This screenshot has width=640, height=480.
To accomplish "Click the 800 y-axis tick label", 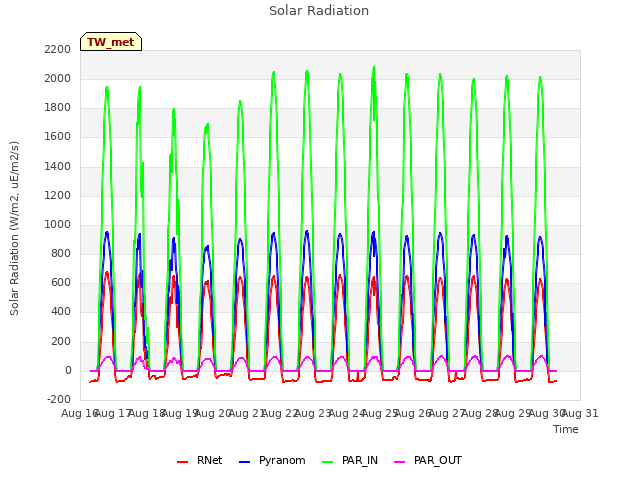I will pos(61,253).
